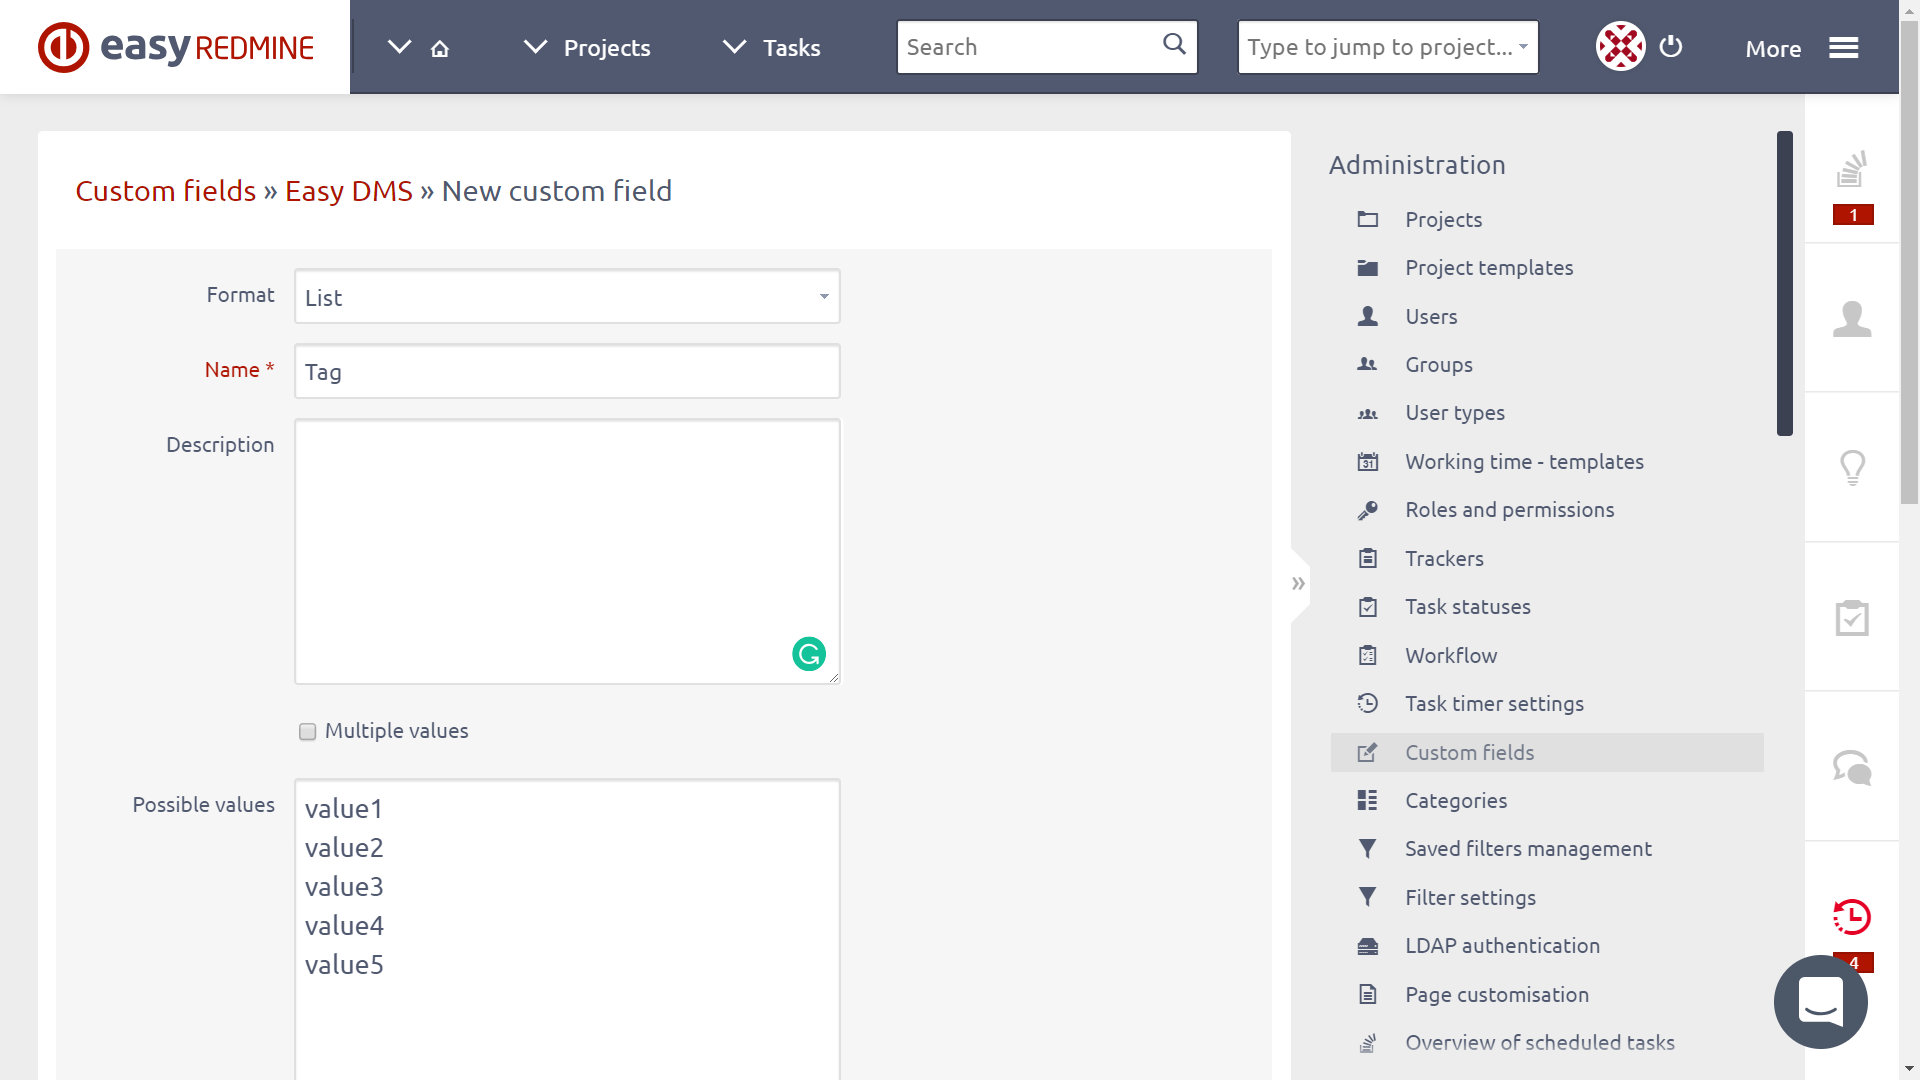Click the power logout icon
1920x1080 pixels.
tap(1671, 46)
